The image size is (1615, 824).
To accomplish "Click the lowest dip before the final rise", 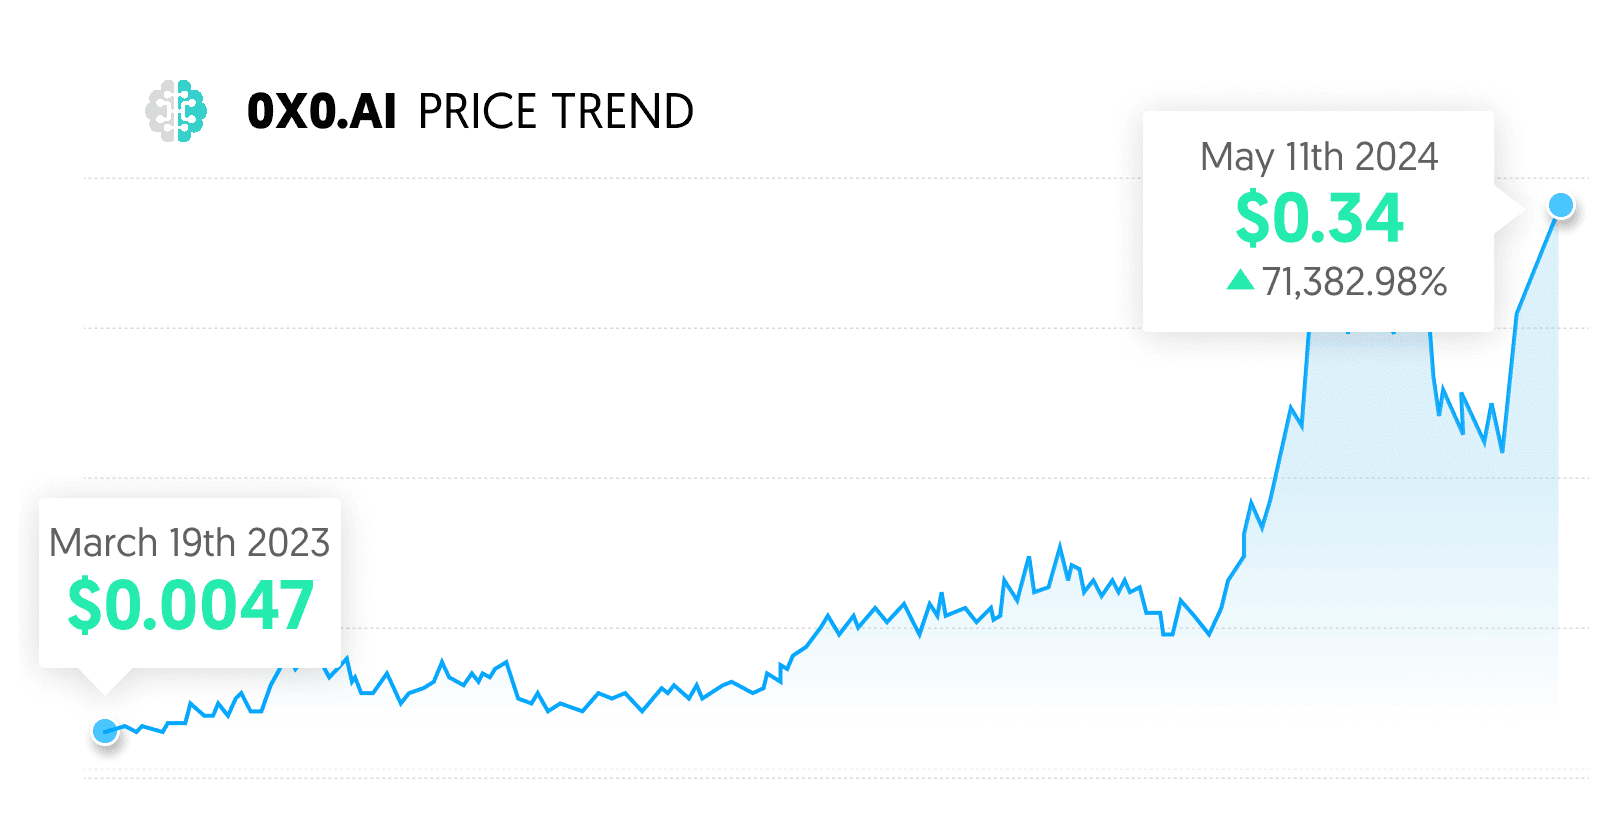I will click(1502, 451).
